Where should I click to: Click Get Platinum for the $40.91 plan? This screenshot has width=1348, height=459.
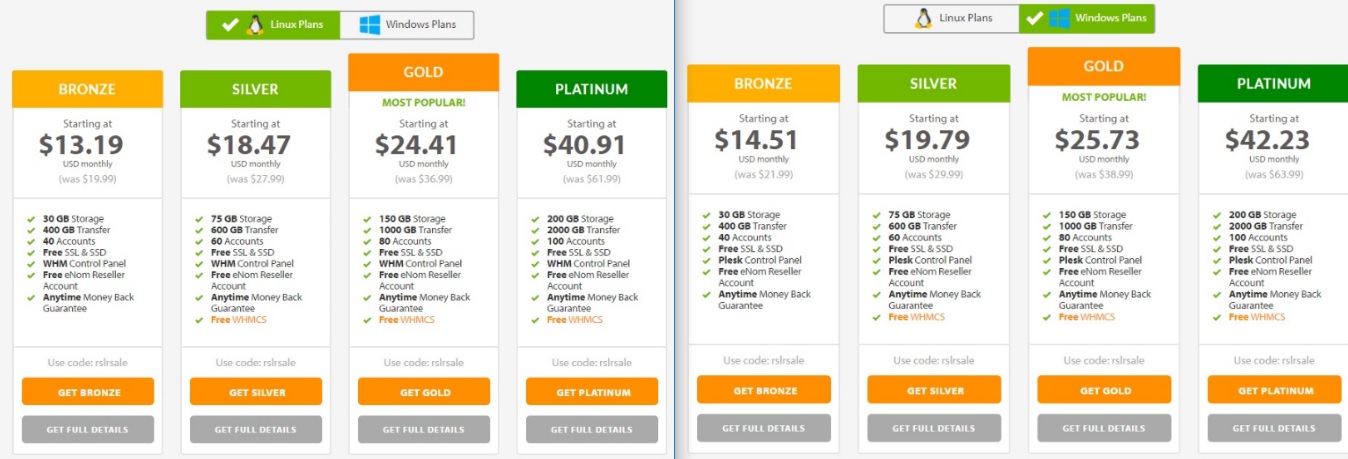pos(592,392)
